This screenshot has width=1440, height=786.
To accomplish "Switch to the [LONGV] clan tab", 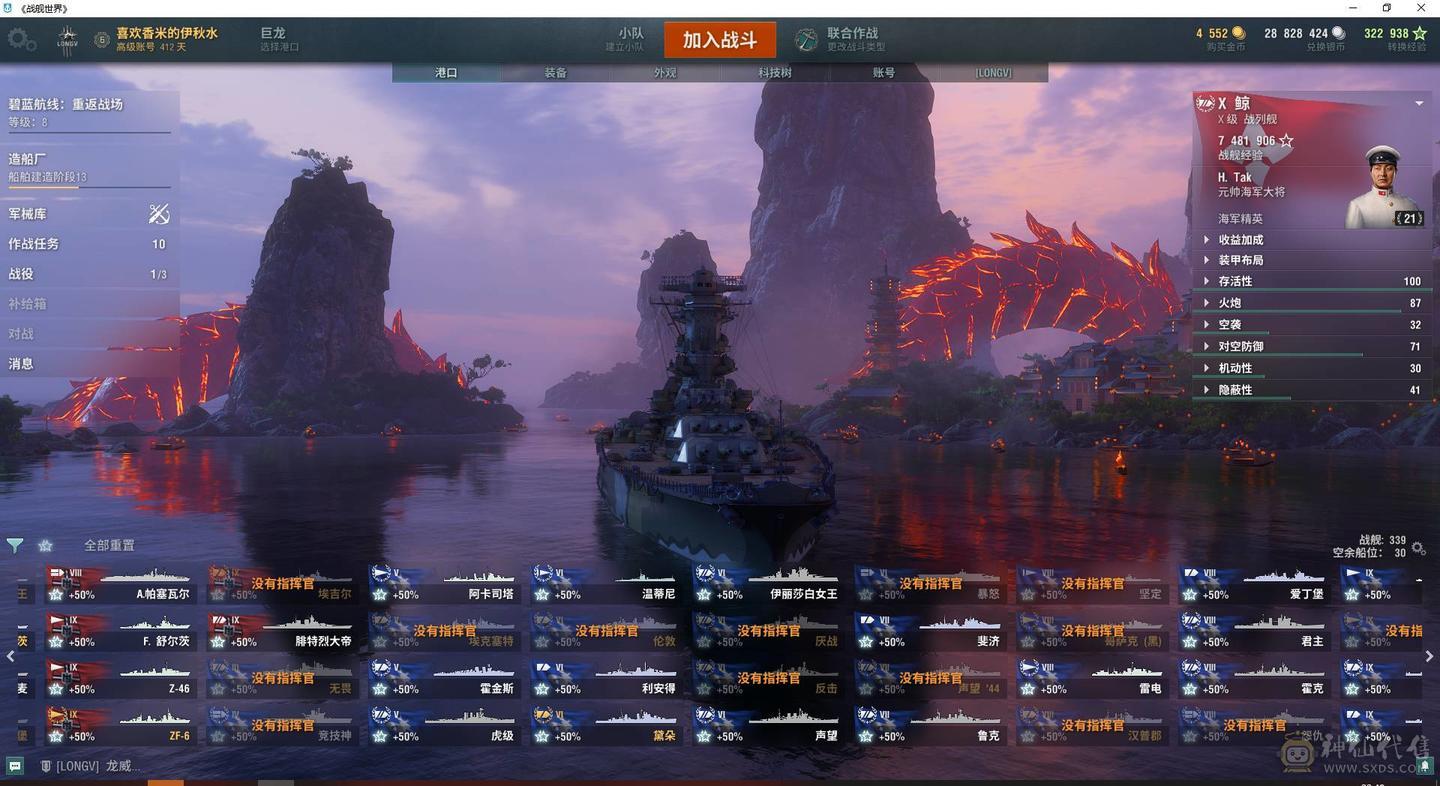I will click(994, 73).
